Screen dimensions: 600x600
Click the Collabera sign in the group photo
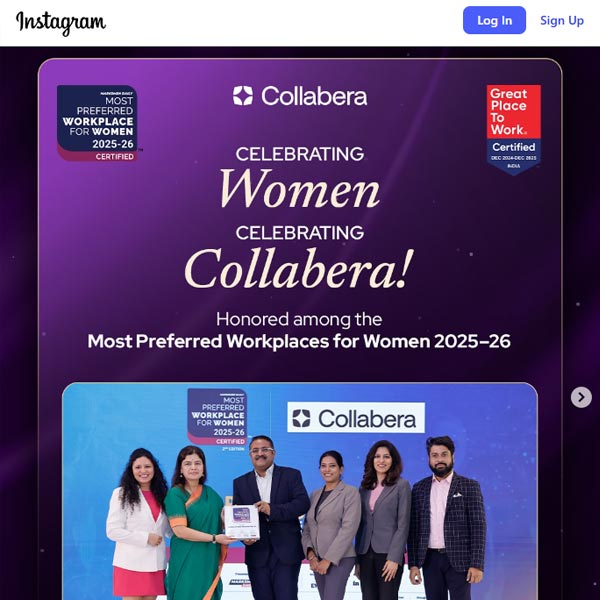356,417
